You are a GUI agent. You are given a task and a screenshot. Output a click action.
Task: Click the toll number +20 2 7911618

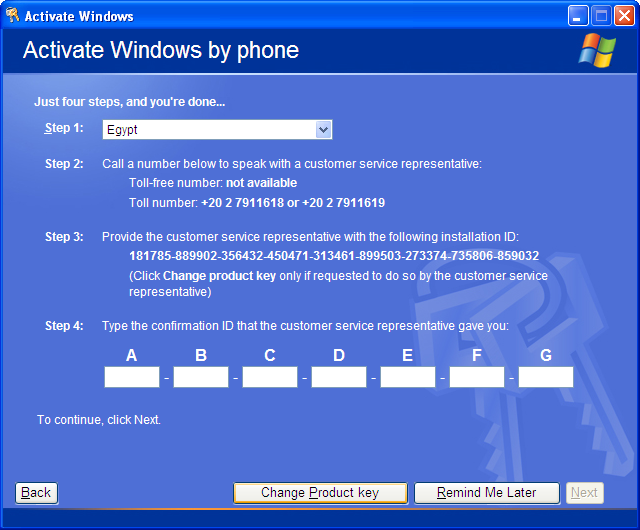coord(242,203)
